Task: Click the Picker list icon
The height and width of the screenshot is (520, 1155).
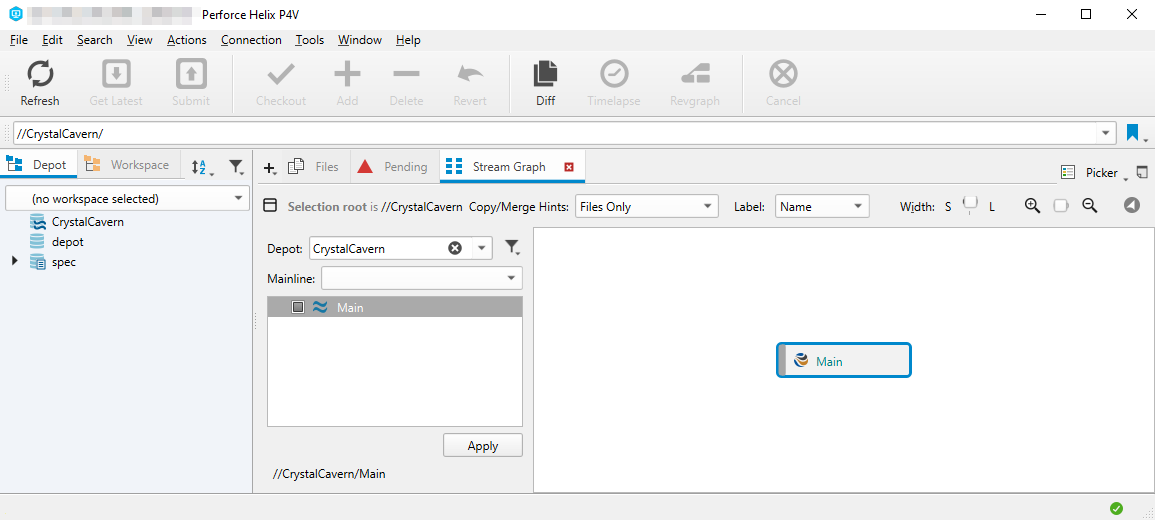Action: (1068, 172)
